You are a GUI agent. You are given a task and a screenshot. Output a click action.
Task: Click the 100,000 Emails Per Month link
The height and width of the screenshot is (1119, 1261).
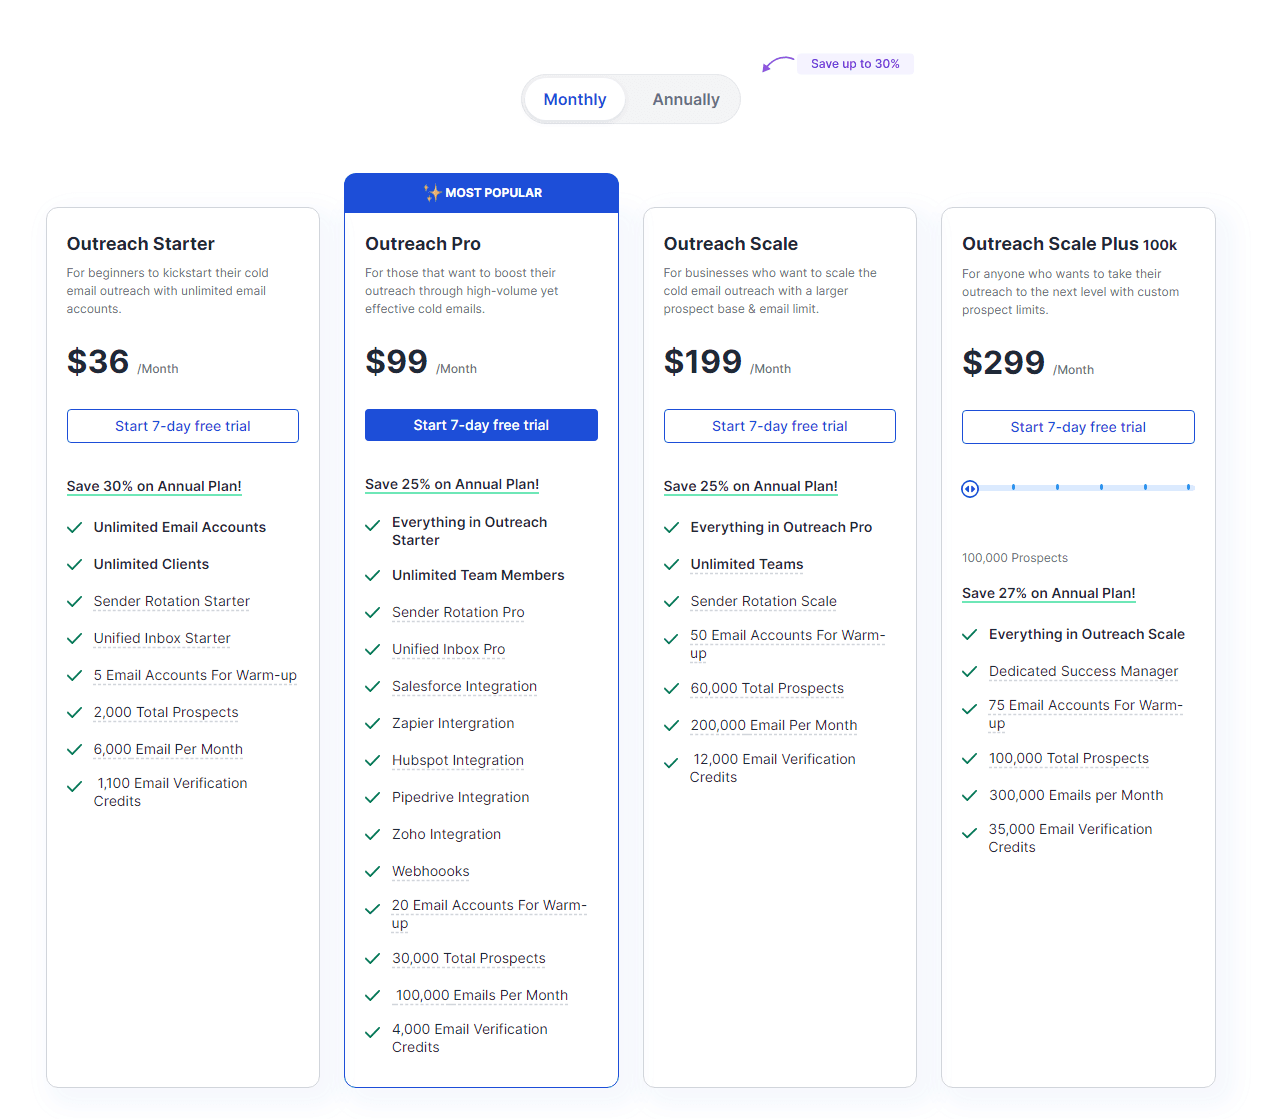click(481, 995)
